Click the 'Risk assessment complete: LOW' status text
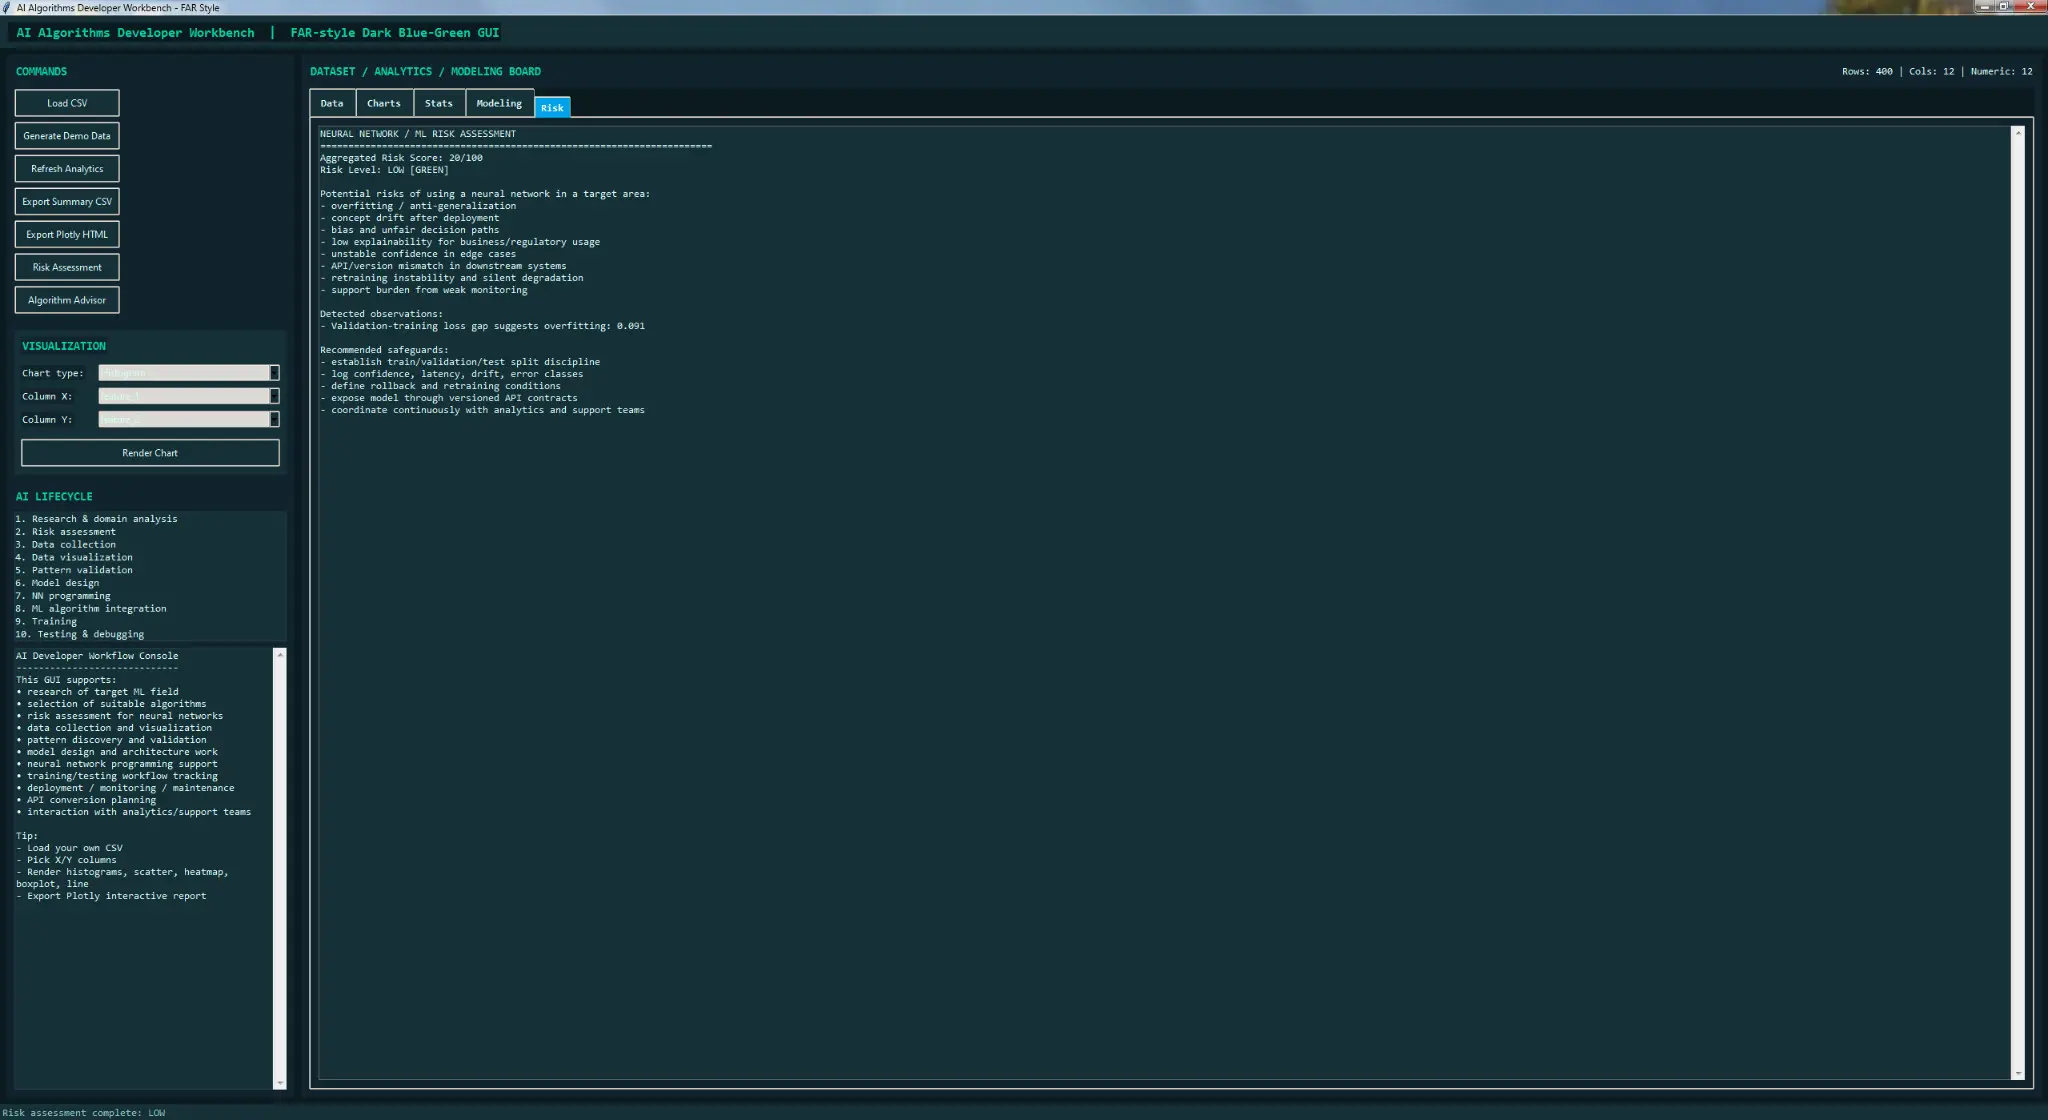 (84, 1113)
